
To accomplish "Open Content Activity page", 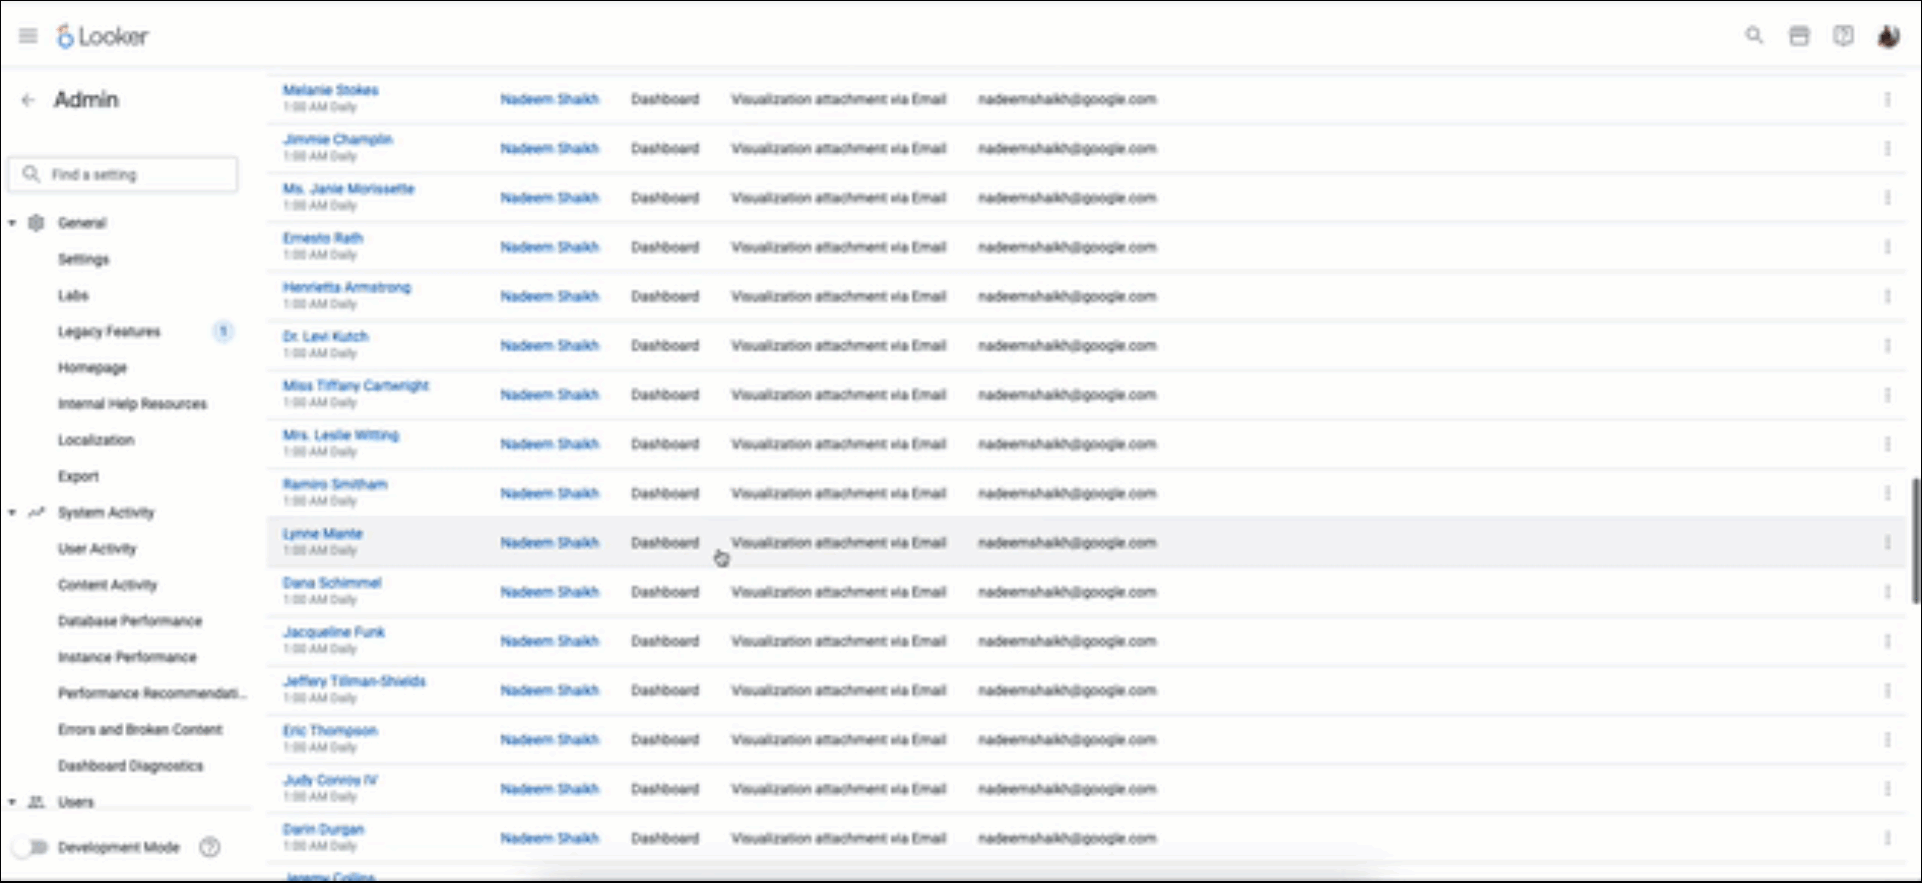I will 107,585.
